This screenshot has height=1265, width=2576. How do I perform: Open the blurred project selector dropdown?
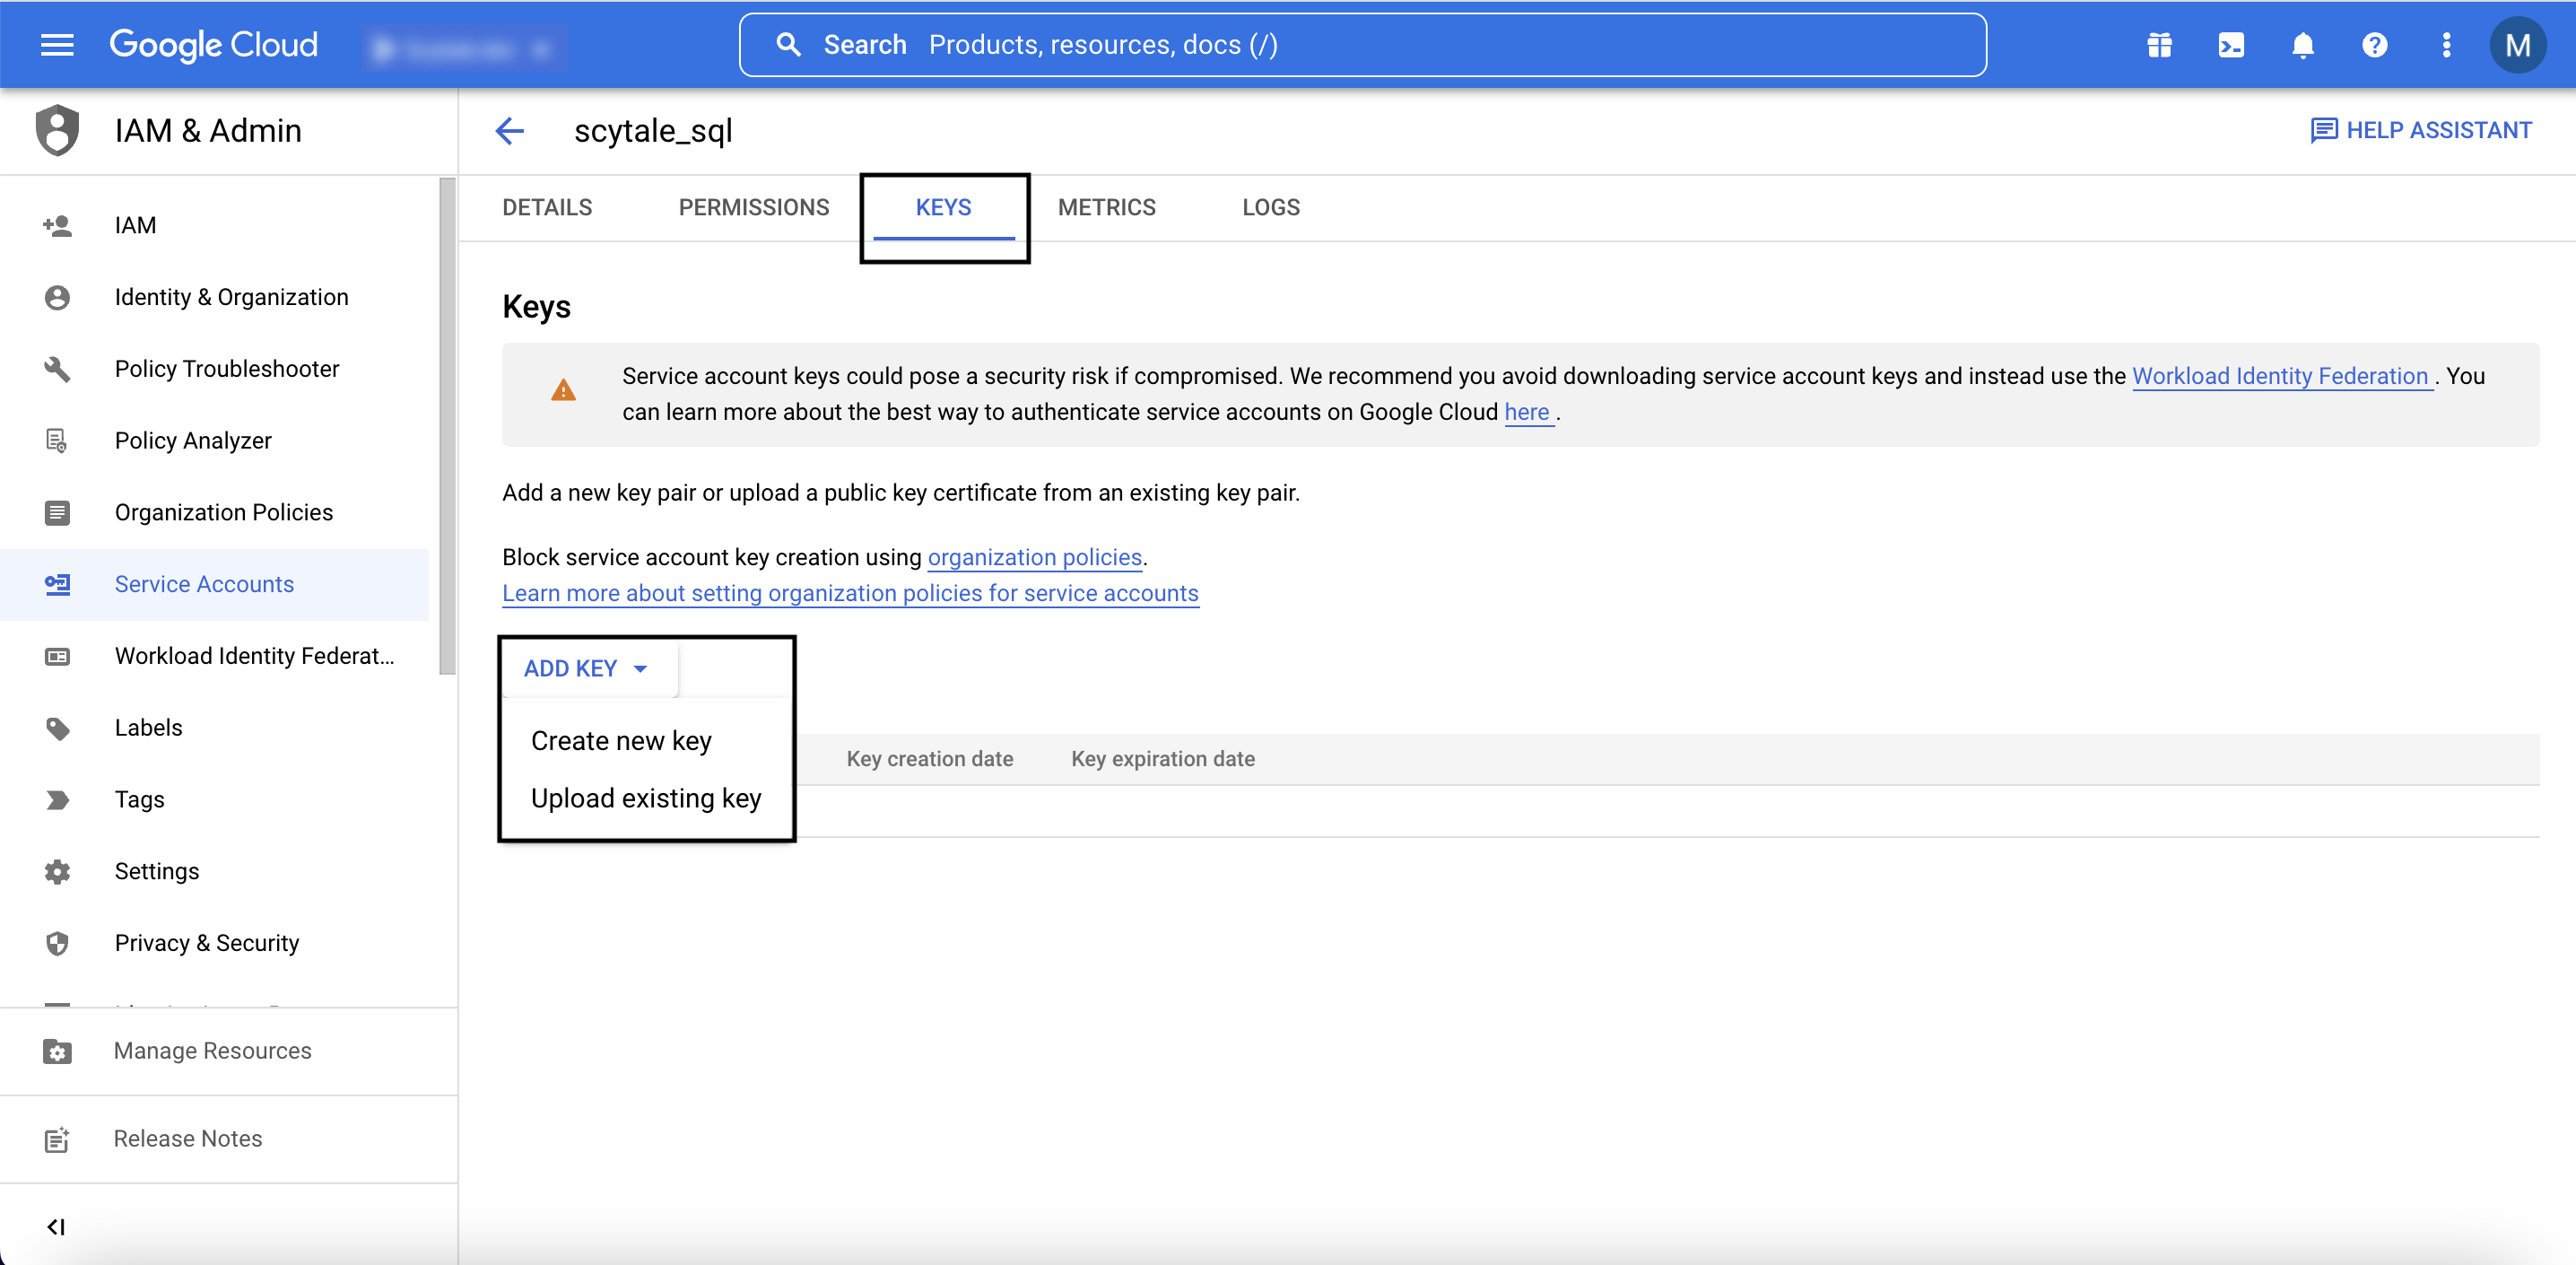click(x=463, y=48)
